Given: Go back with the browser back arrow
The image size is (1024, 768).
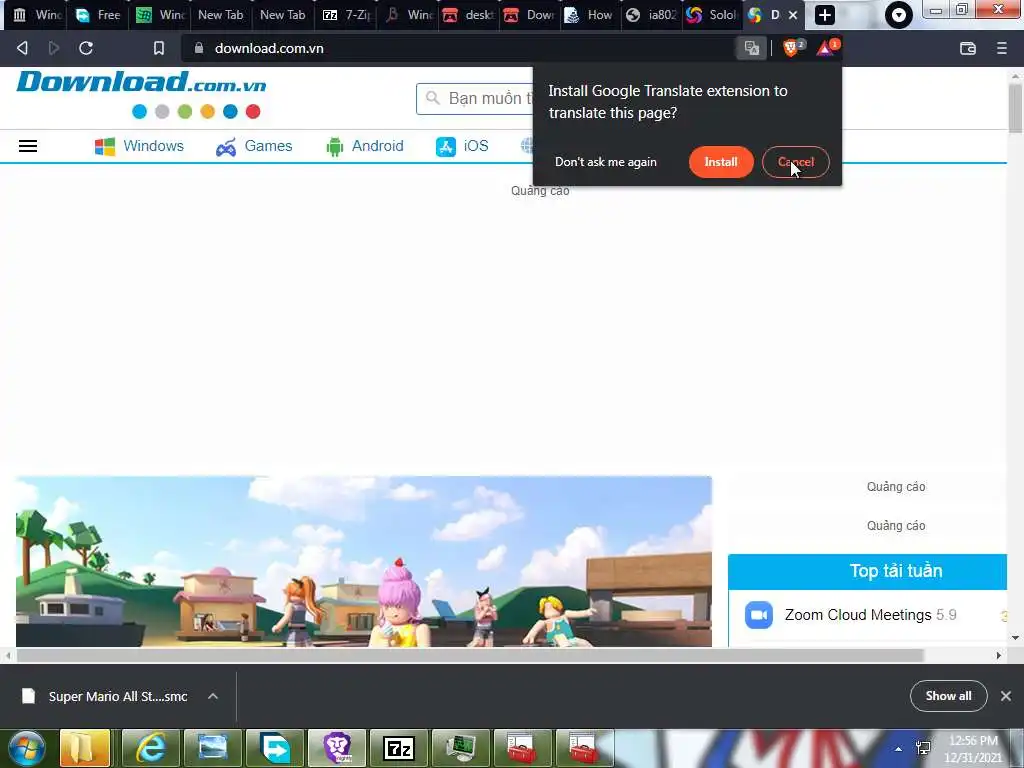Looking at the screenshot, I should (22, 48).
